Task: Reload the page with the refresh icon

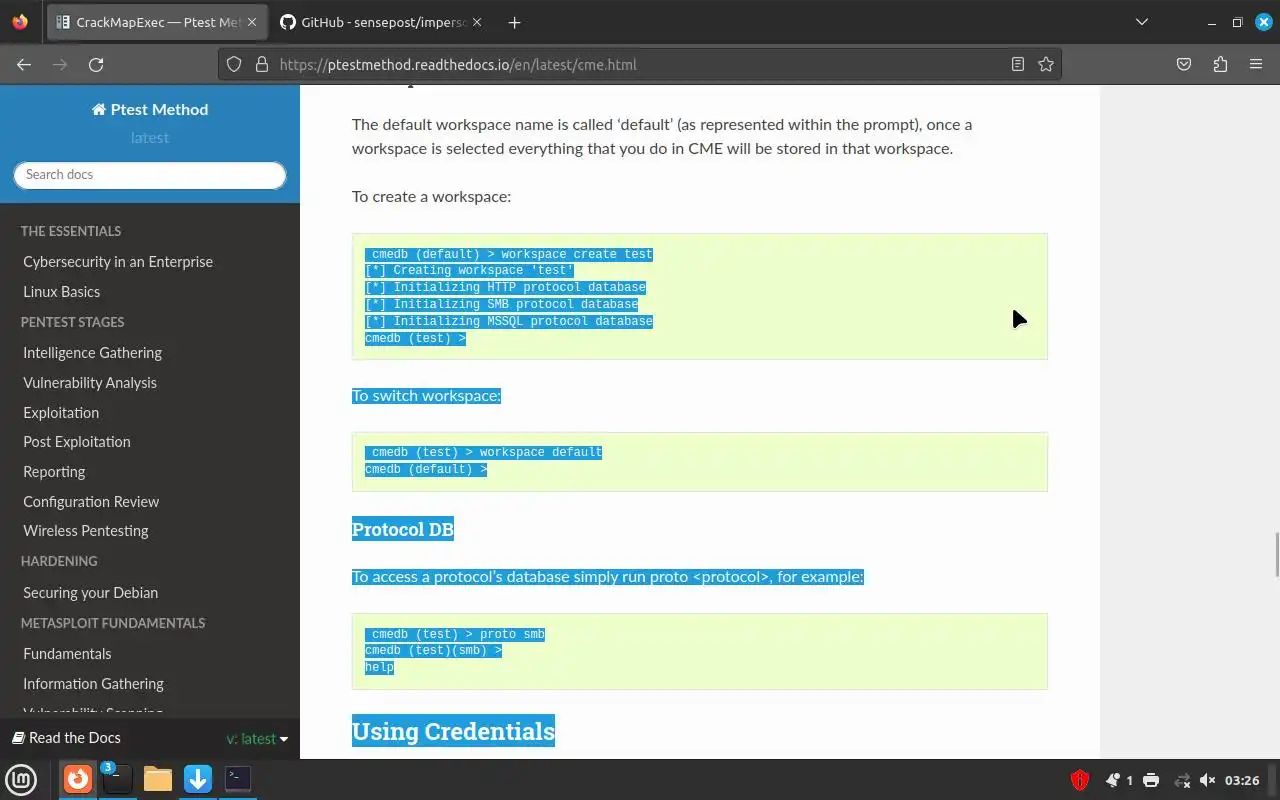Action: [96, 64]
